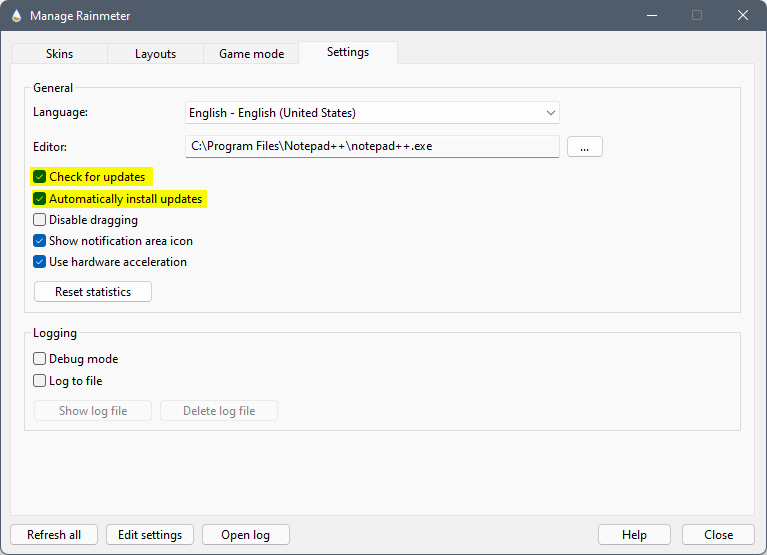Image resolution: width=767 pixels, height=555 pixels.
Task: Browse for editor with the ... button
Action: [585, 147]
